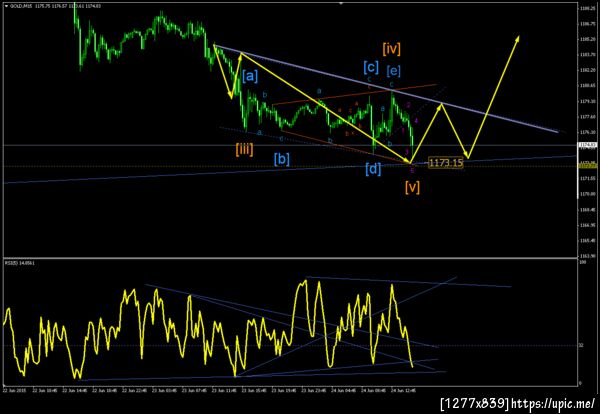Select the blue [b] wave label
This screenshot has width=600, height=414.
(282, 159)
